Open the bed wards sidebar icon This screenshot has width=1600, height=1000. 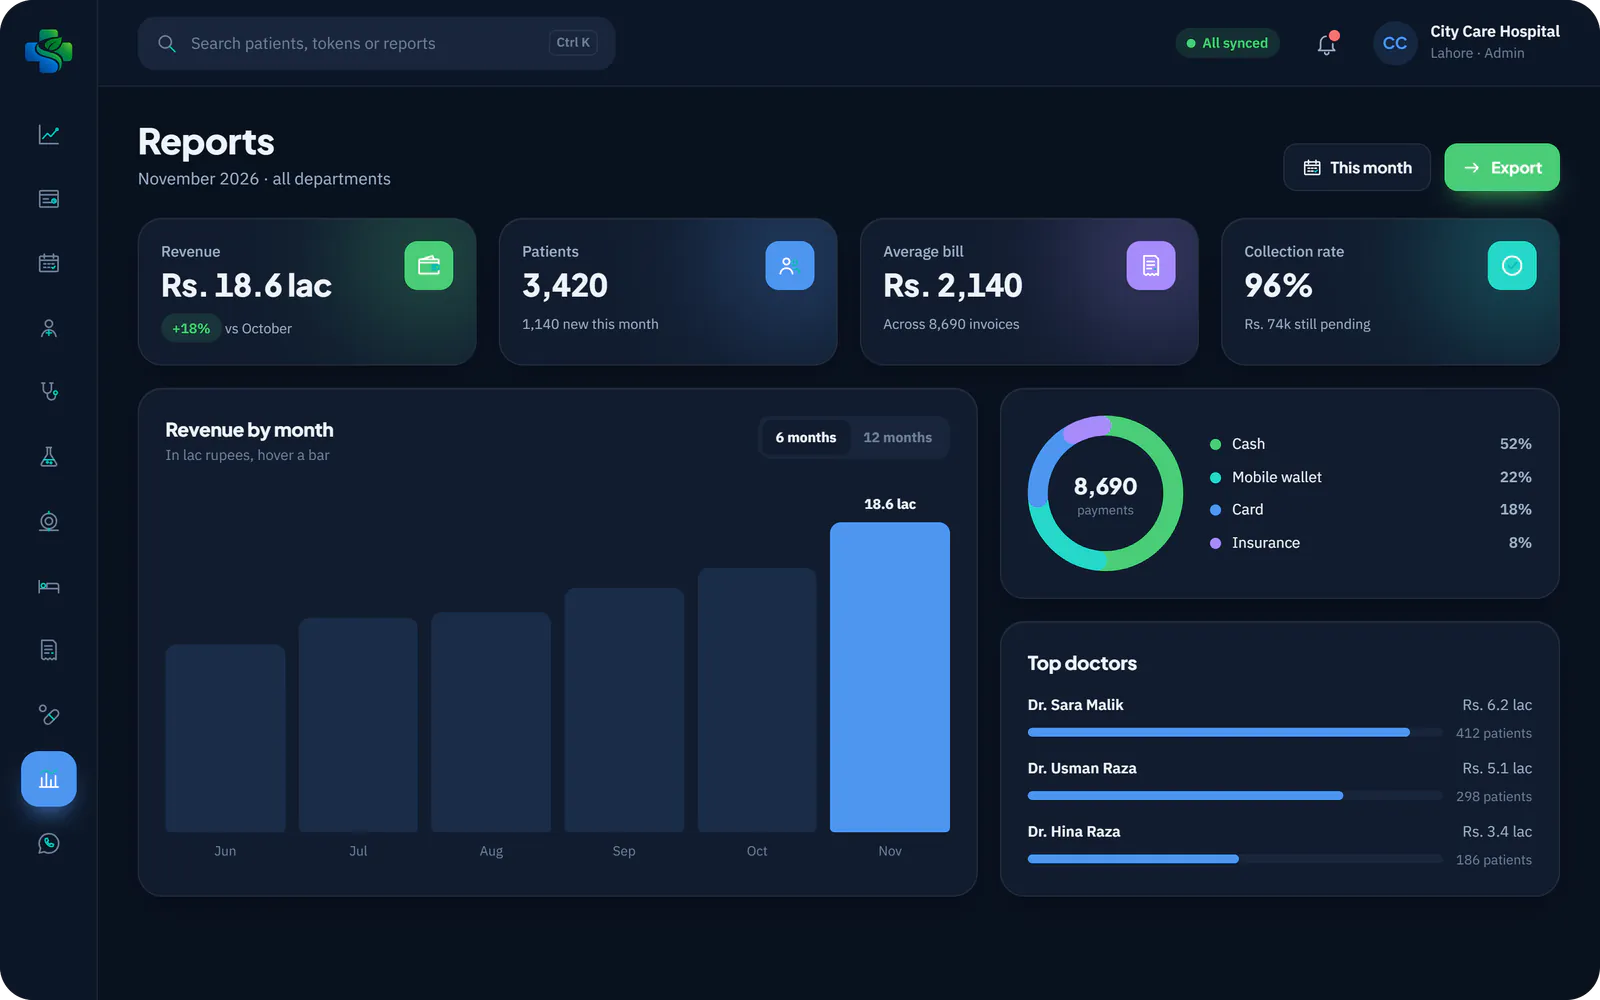tap(48, 586)
